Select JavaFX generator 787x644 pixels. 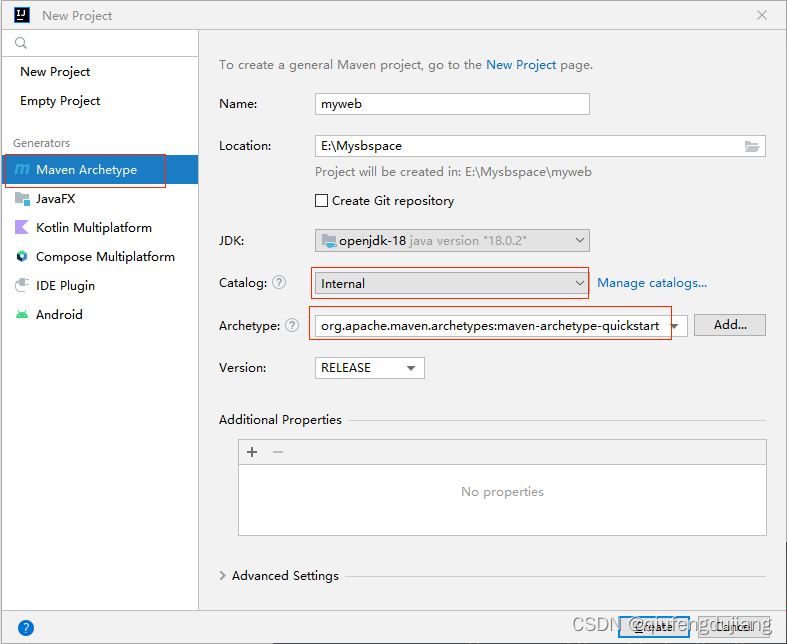[x=100, y=199]
